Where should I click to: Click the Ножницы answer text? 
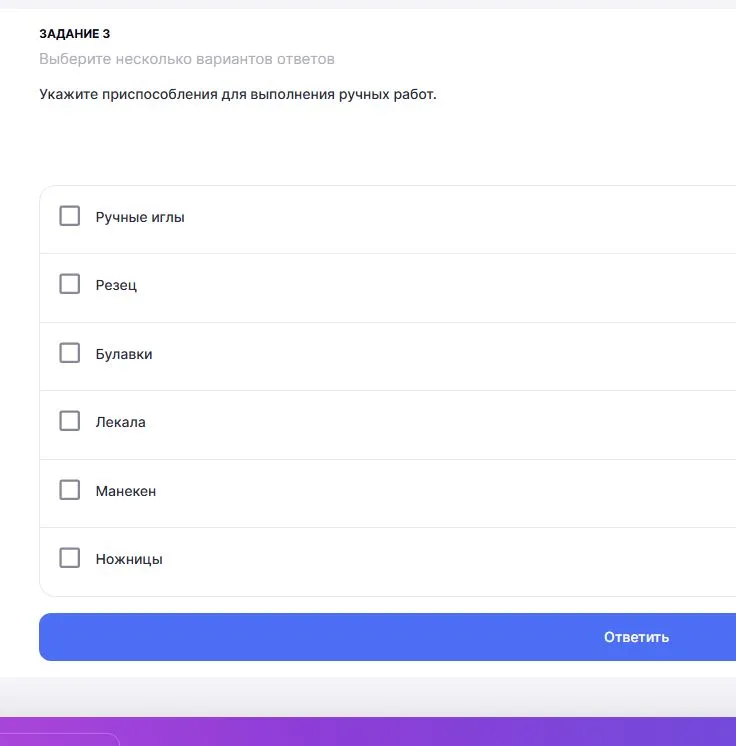[129, 559]
